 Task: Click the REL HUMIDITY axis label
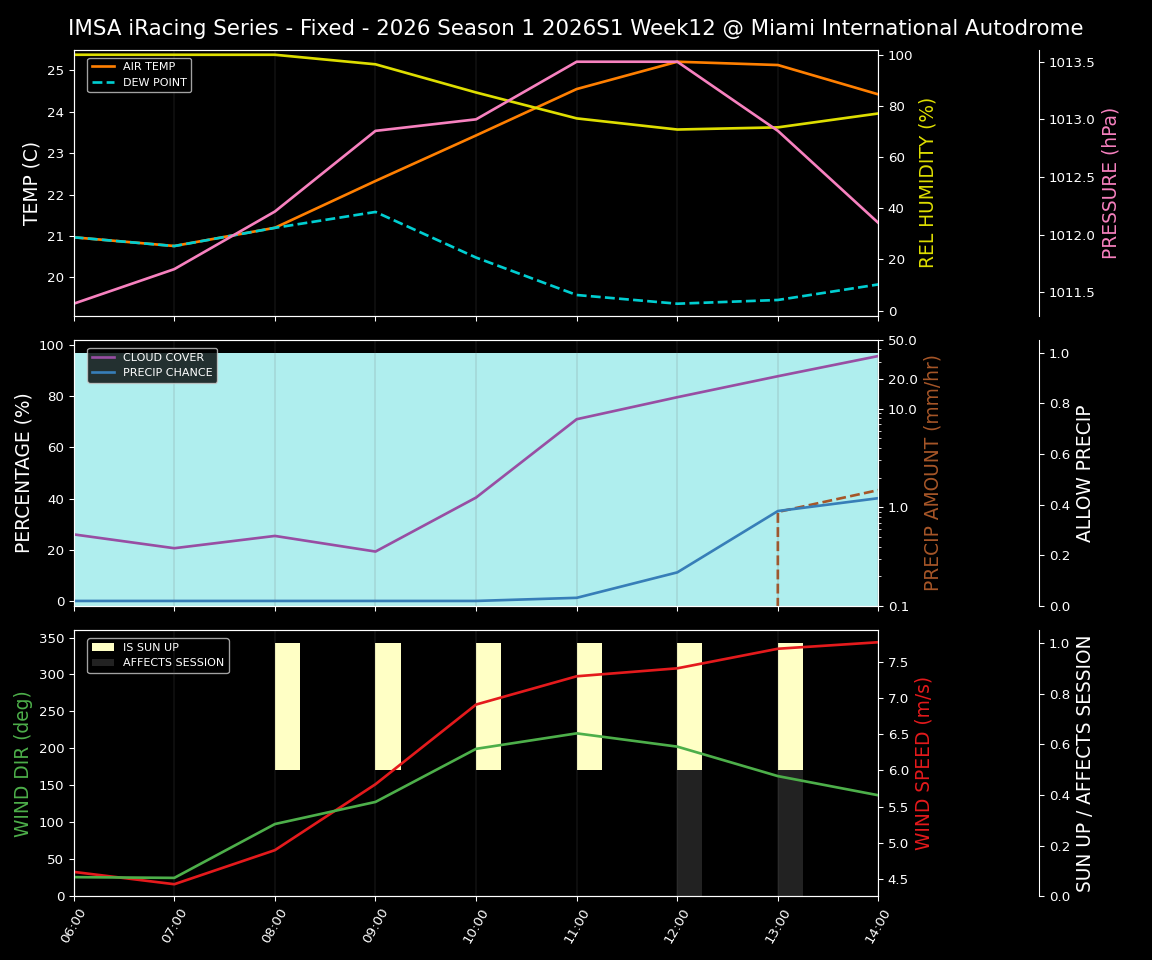pyautogui.click(x=925, y=184)
